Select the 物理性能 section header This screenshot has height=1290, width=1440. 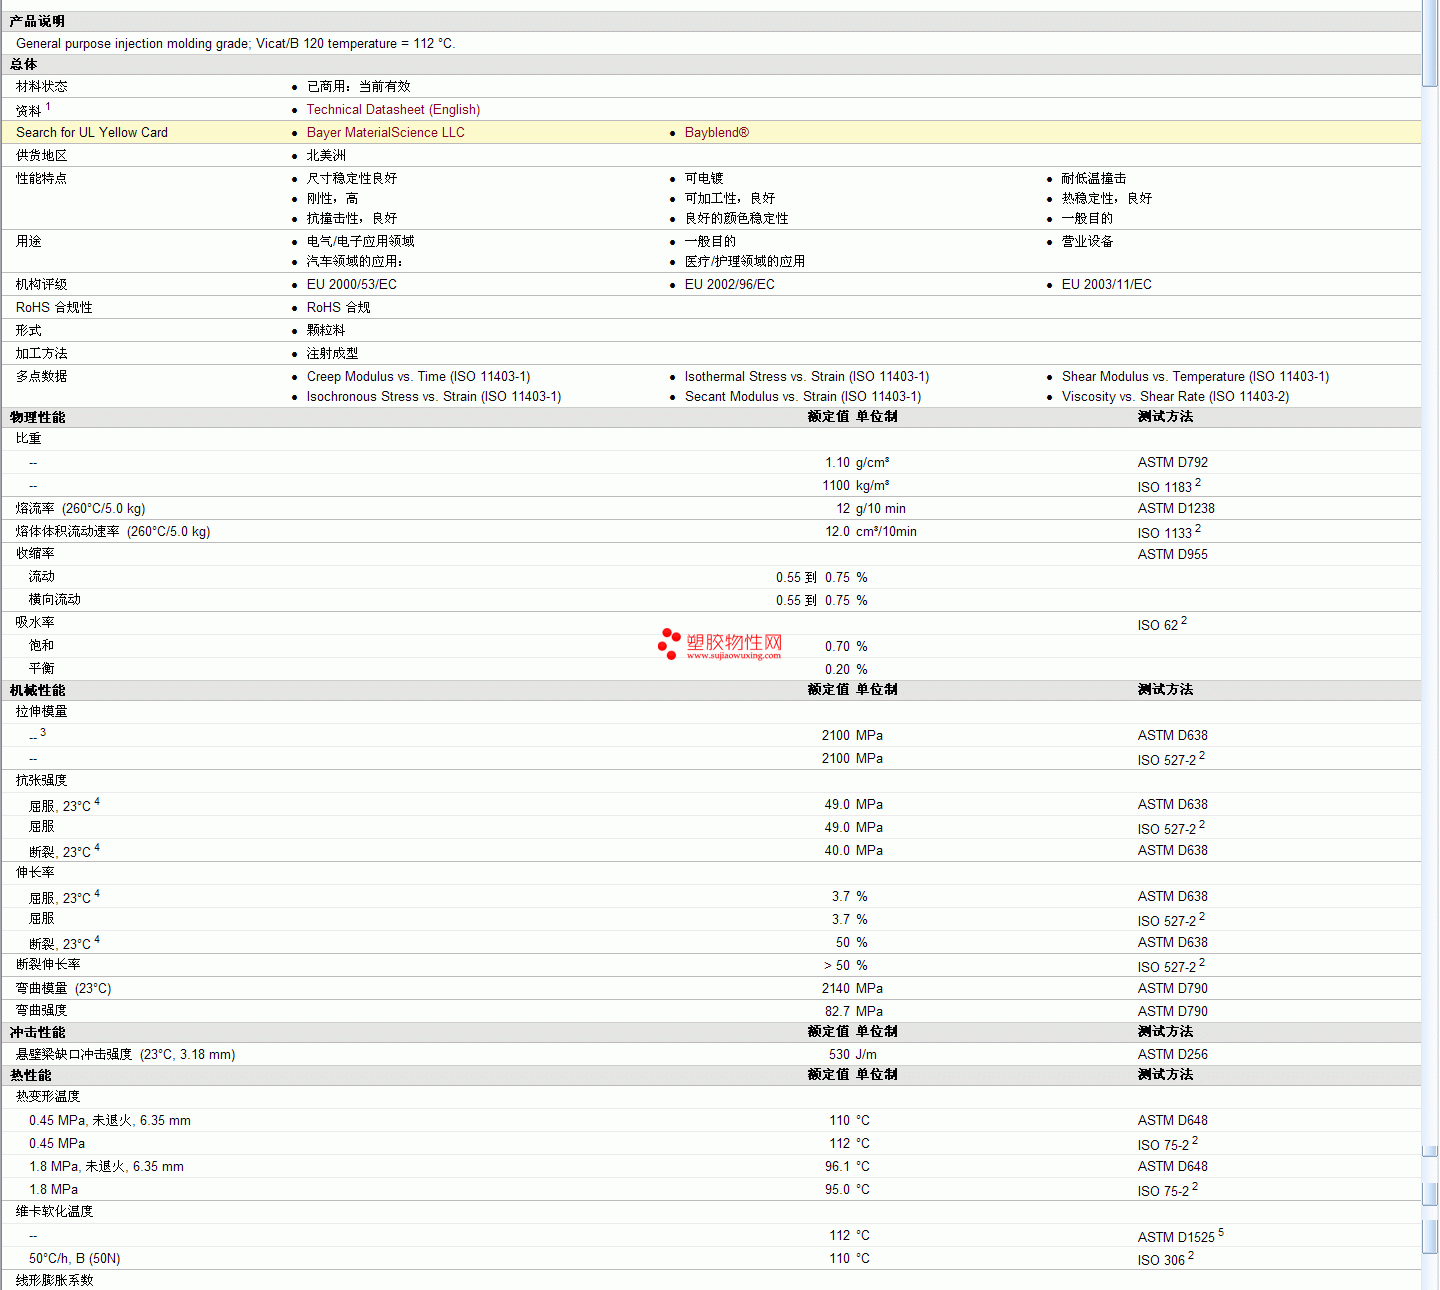38,417
